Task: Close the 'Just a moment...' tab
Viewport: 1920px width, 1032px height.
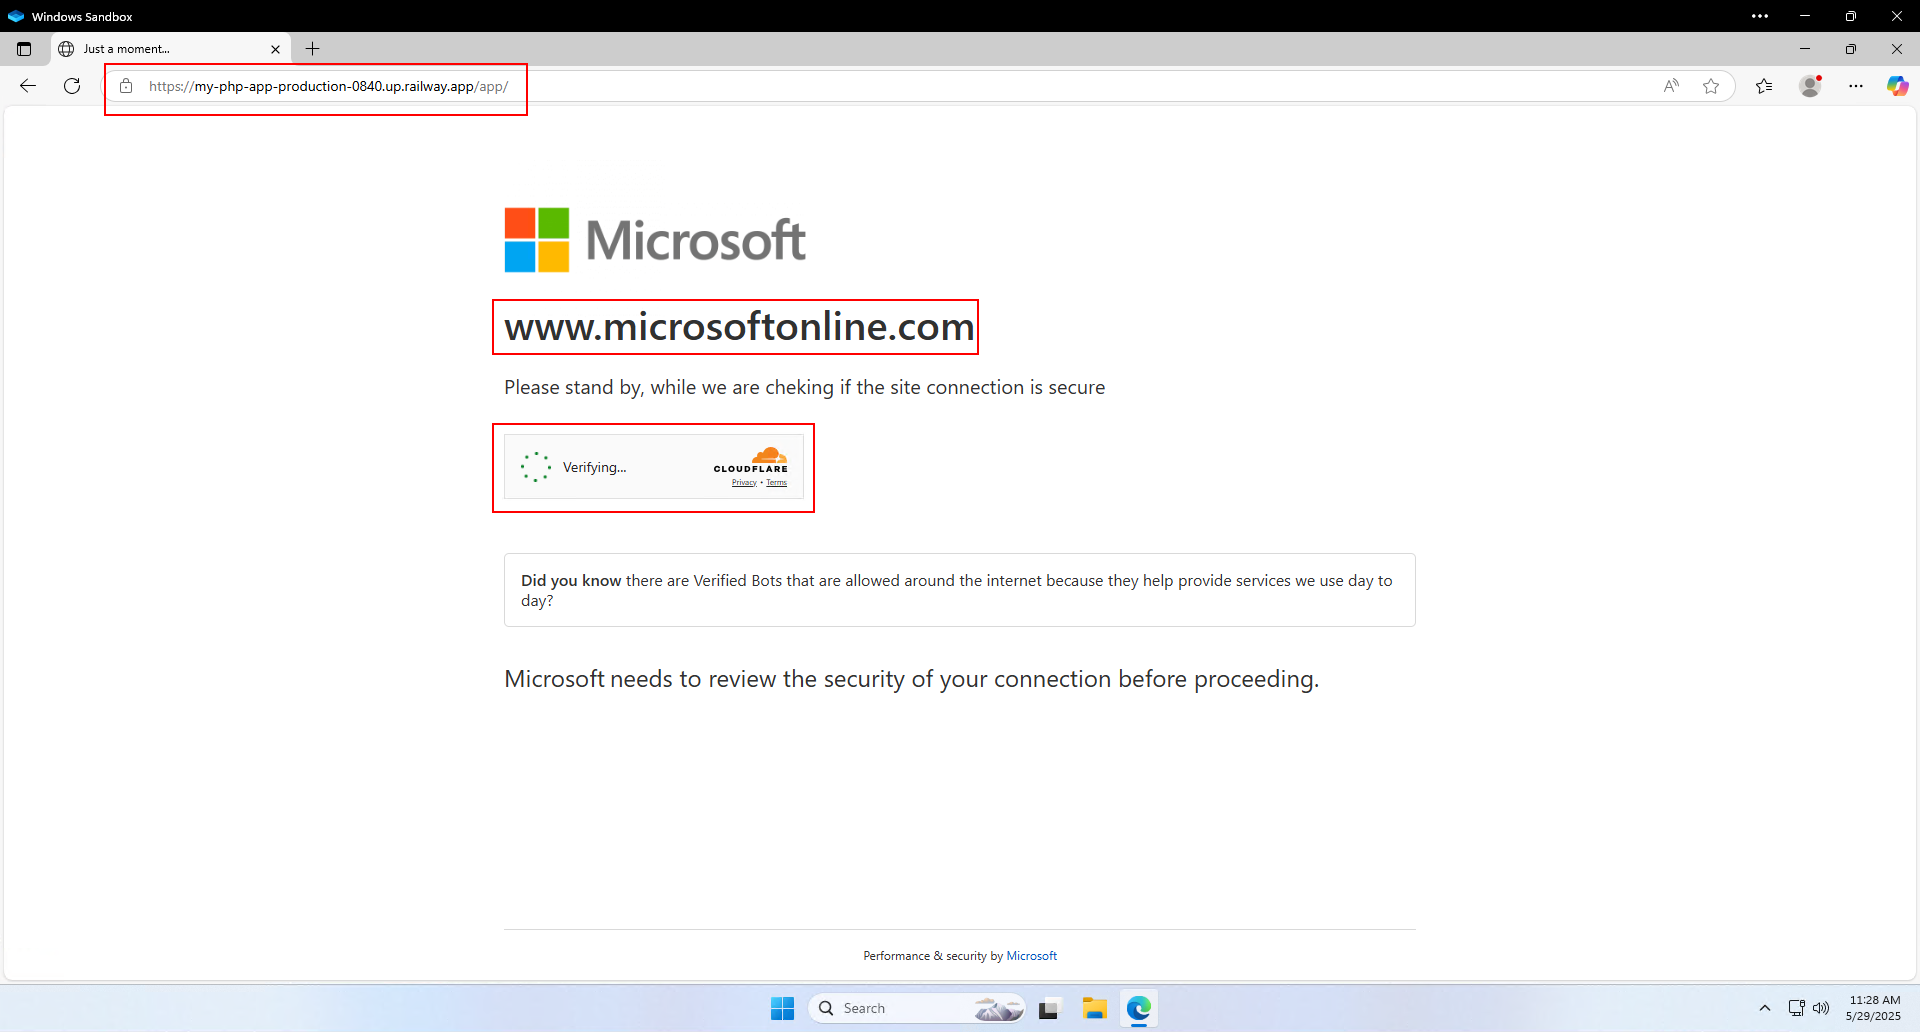Action: coord(276,49)
